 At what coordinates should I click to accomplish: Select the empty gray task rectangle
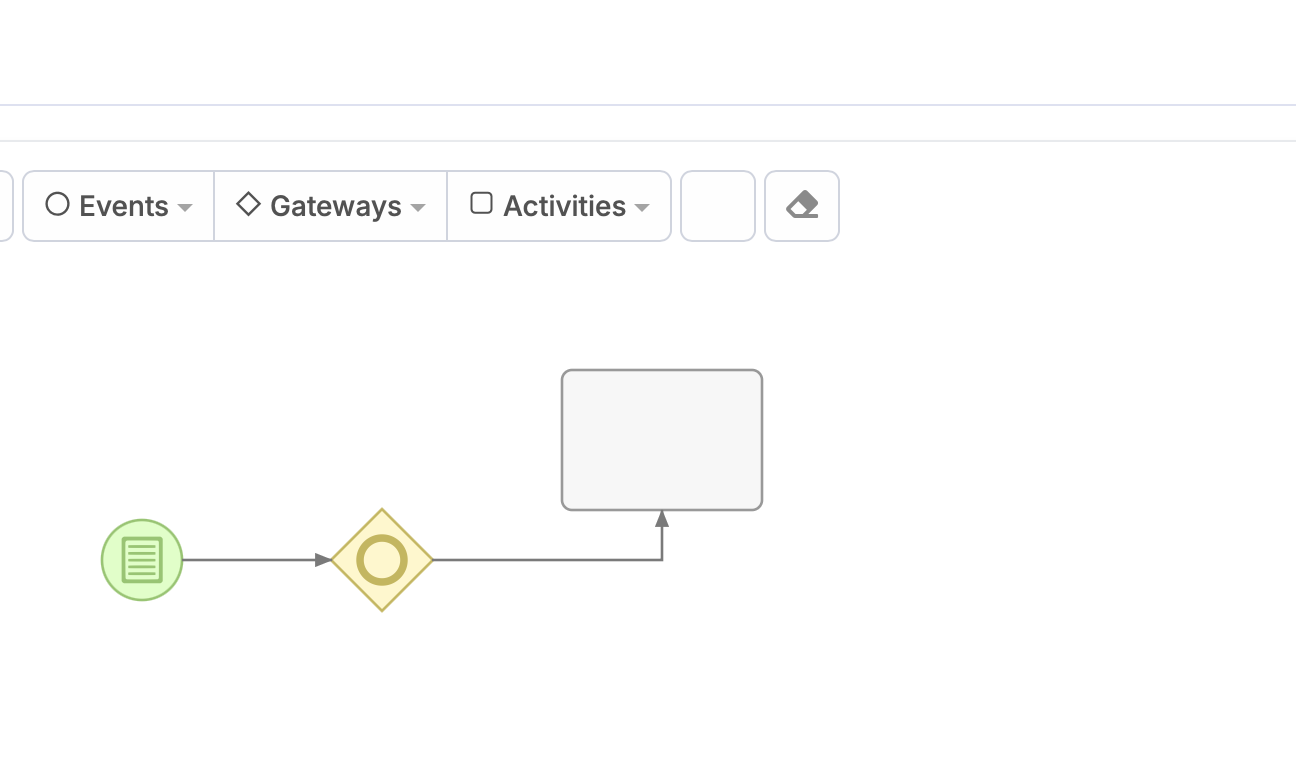tap(662, 440)
